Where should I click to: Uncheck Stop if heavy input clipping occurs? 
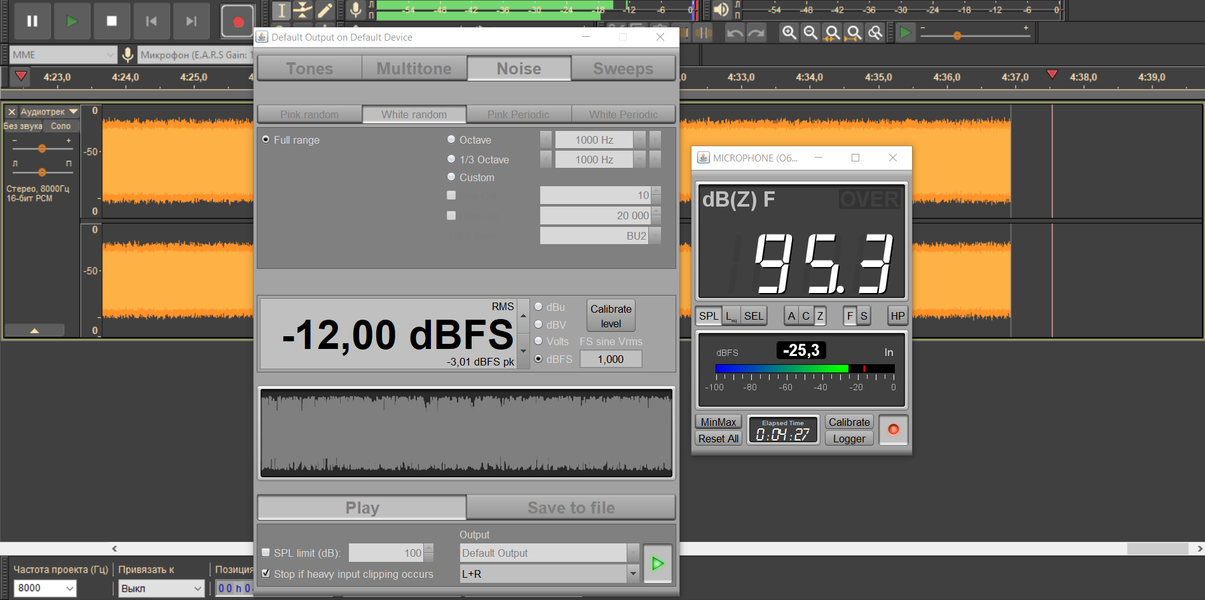[x=266, y=574]
